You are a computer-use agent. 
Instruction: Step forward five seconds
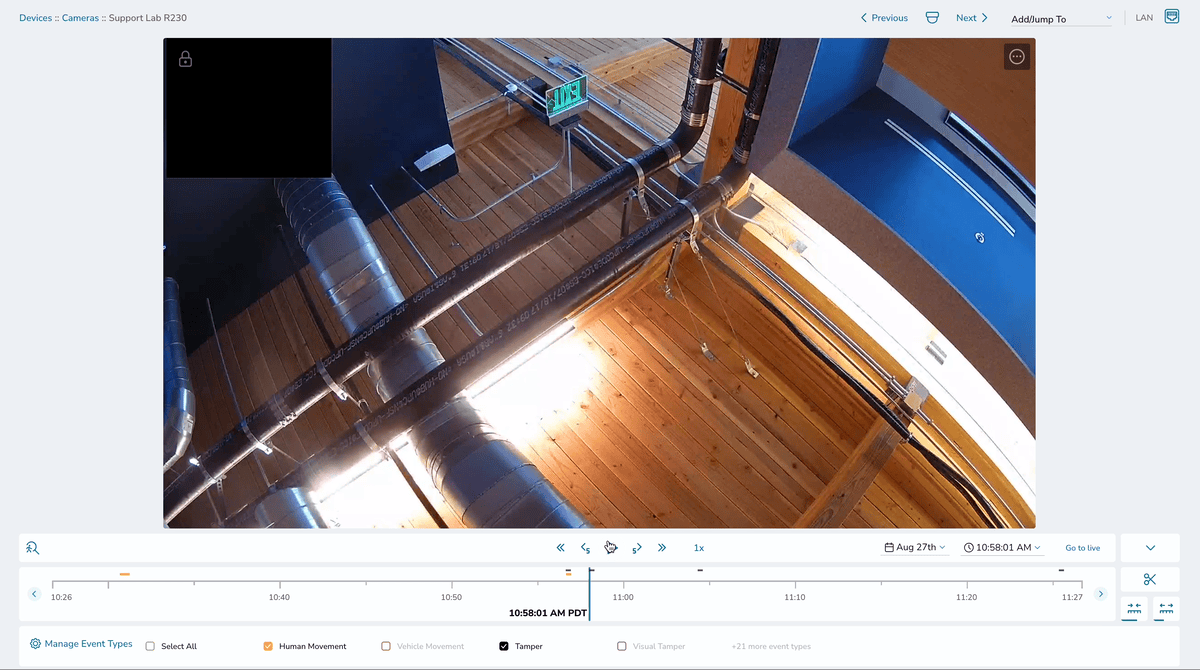pos(637,548)
